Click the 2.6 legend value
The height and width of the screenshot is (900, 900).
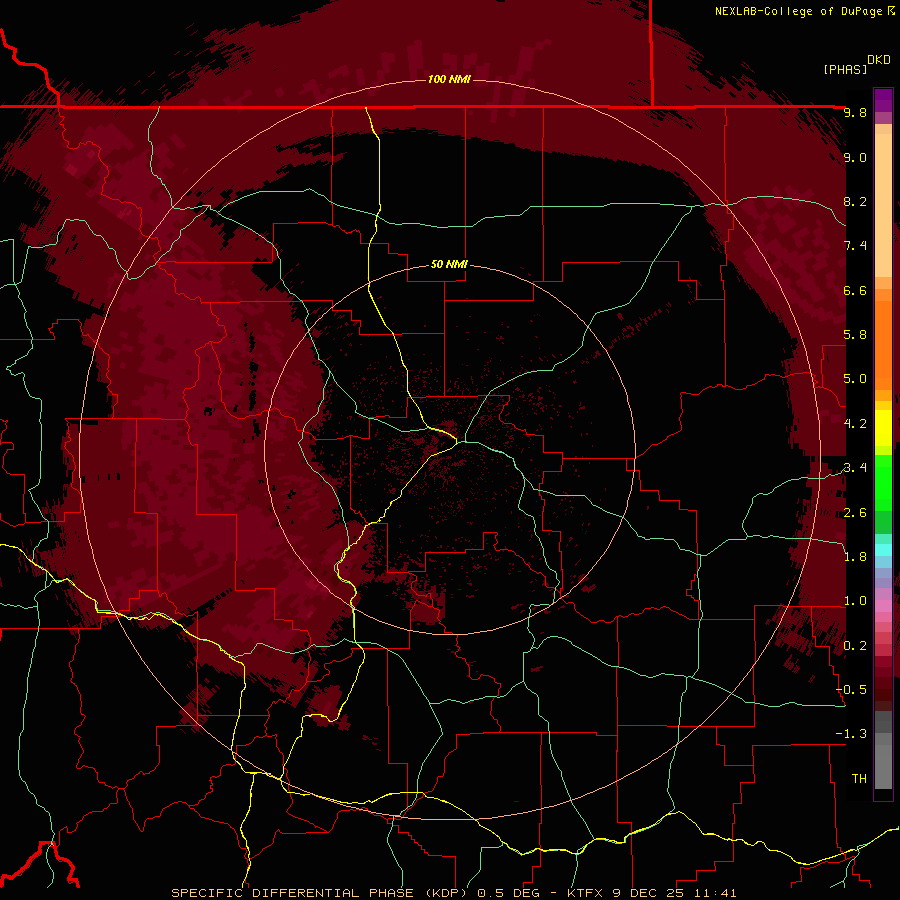coord(855,513)
